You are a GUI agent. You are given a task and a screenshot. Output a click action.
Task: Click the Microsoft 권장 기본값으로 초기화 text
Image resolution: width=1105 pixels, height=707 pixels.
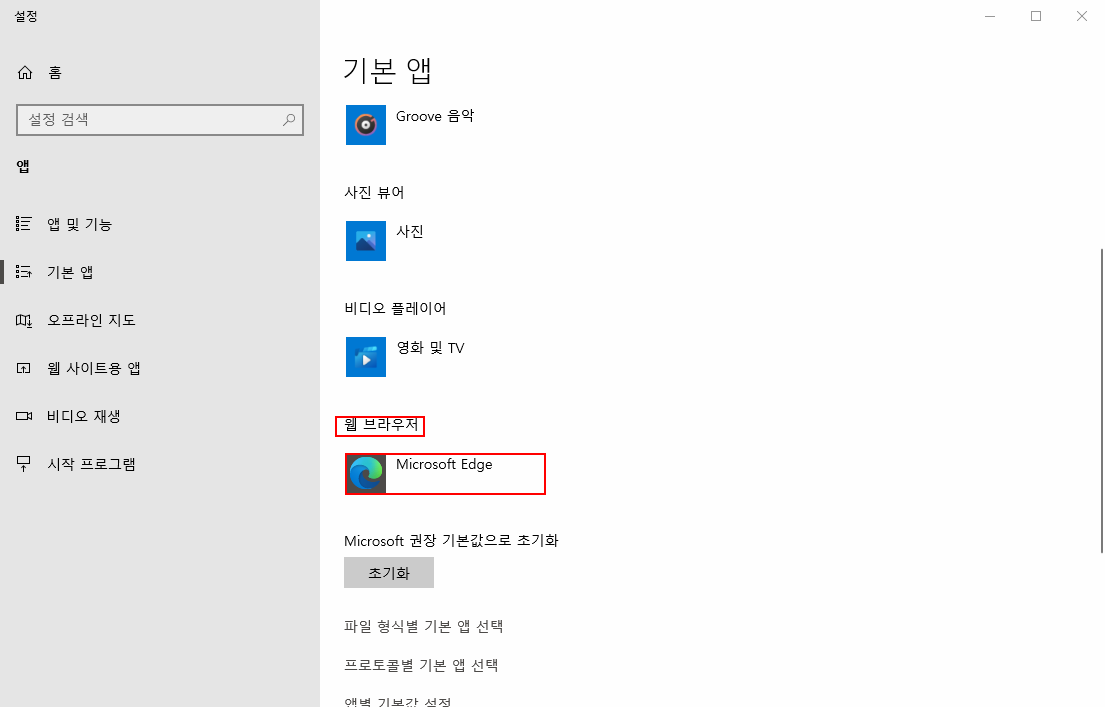pyautogui.click(x=451, y=541)
